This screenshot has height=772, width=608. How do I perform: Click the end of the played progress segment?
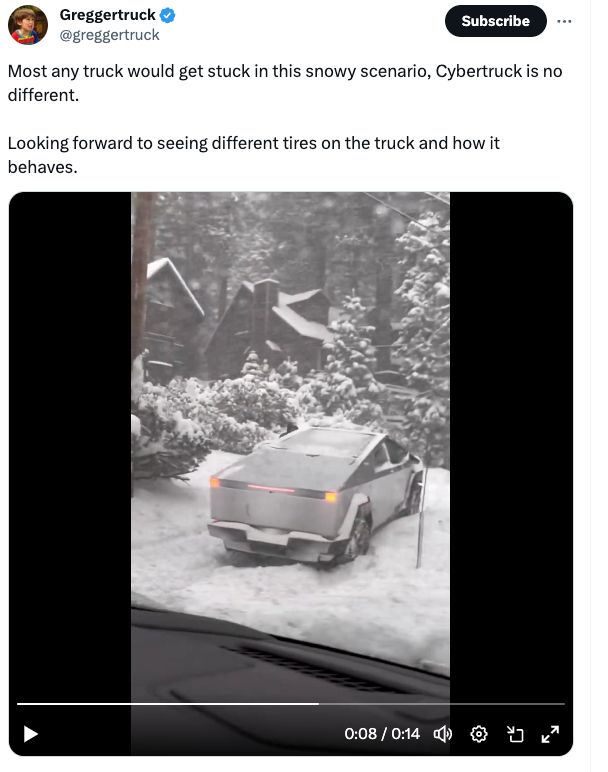(x=318, y=704)
